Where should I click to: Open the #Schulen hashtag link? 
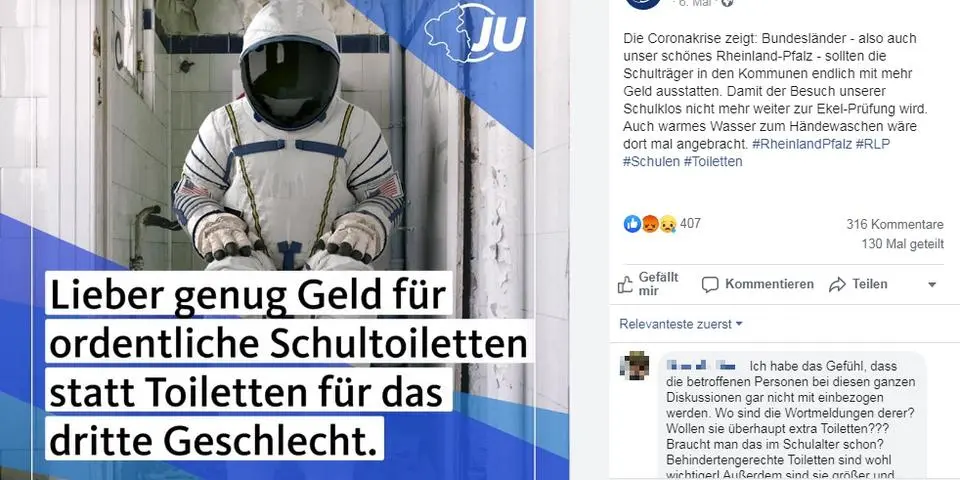pos(651,162)
